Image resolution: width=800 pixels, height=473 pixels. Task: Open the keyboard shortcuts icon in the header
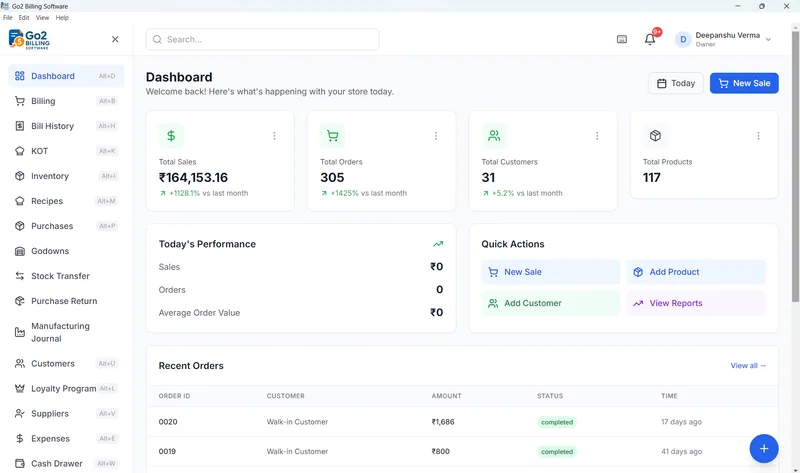click(622, 39)
